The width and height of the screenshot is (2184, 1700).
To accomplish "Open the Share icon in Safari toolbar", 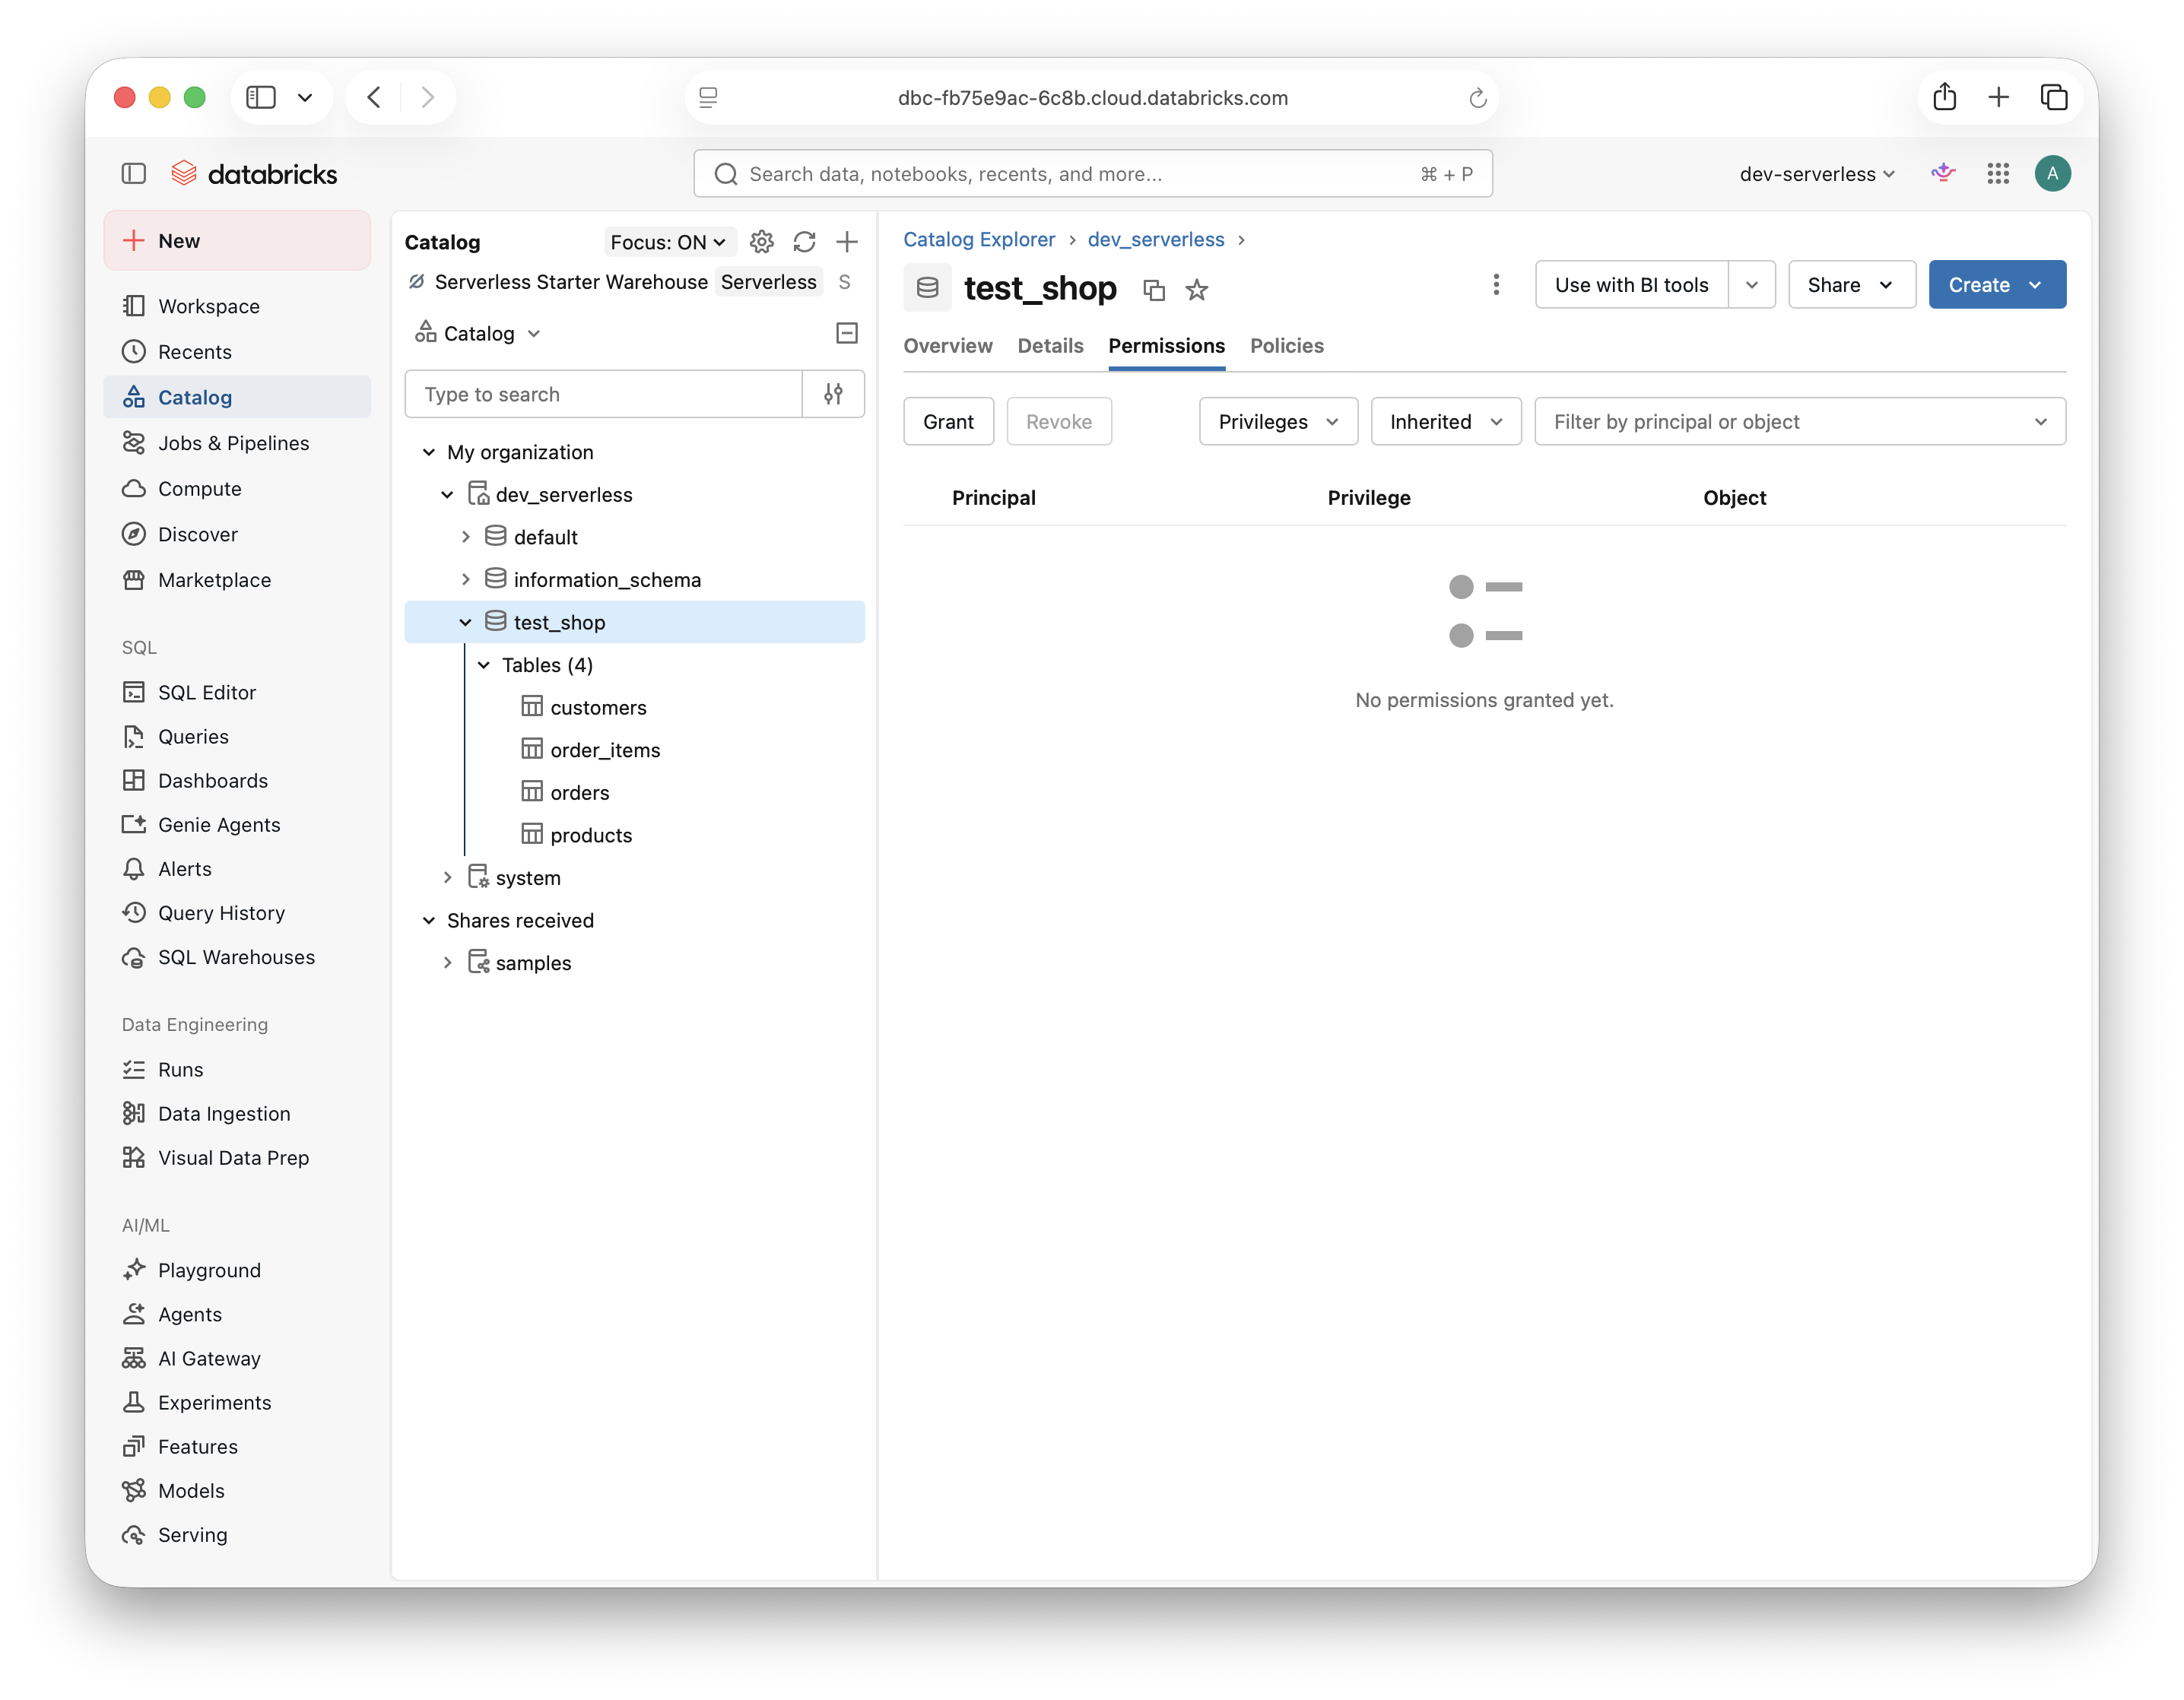I will [1944, 97].
